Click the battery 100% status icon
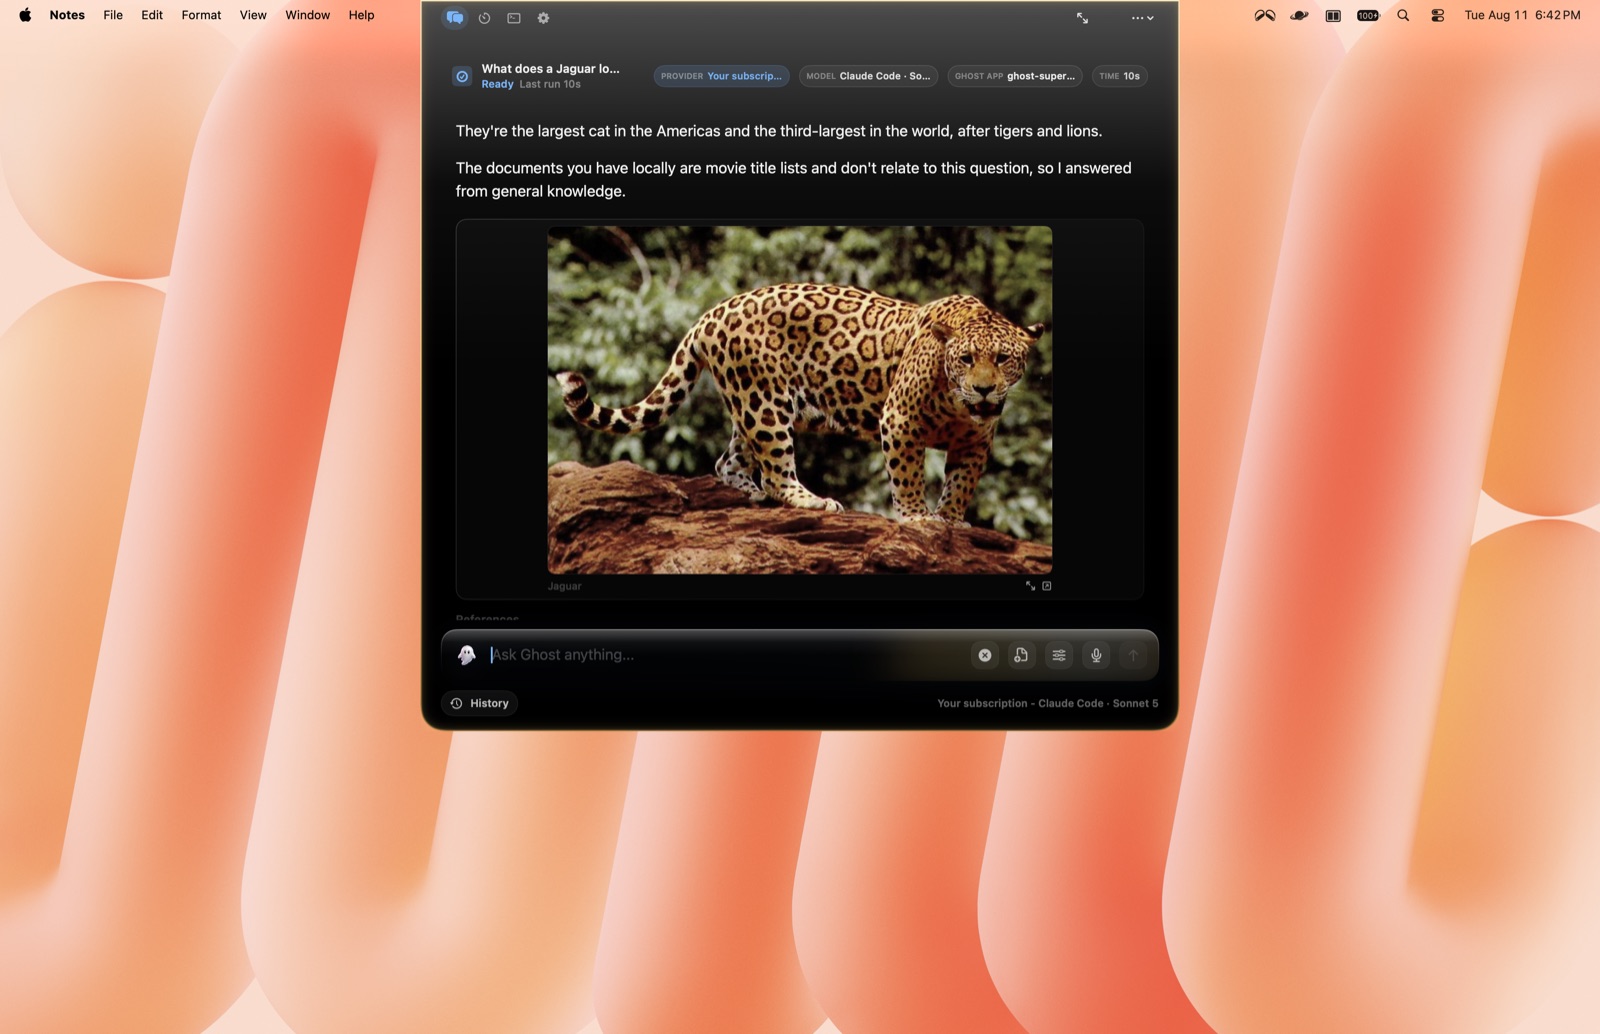 click(1368, 15)
